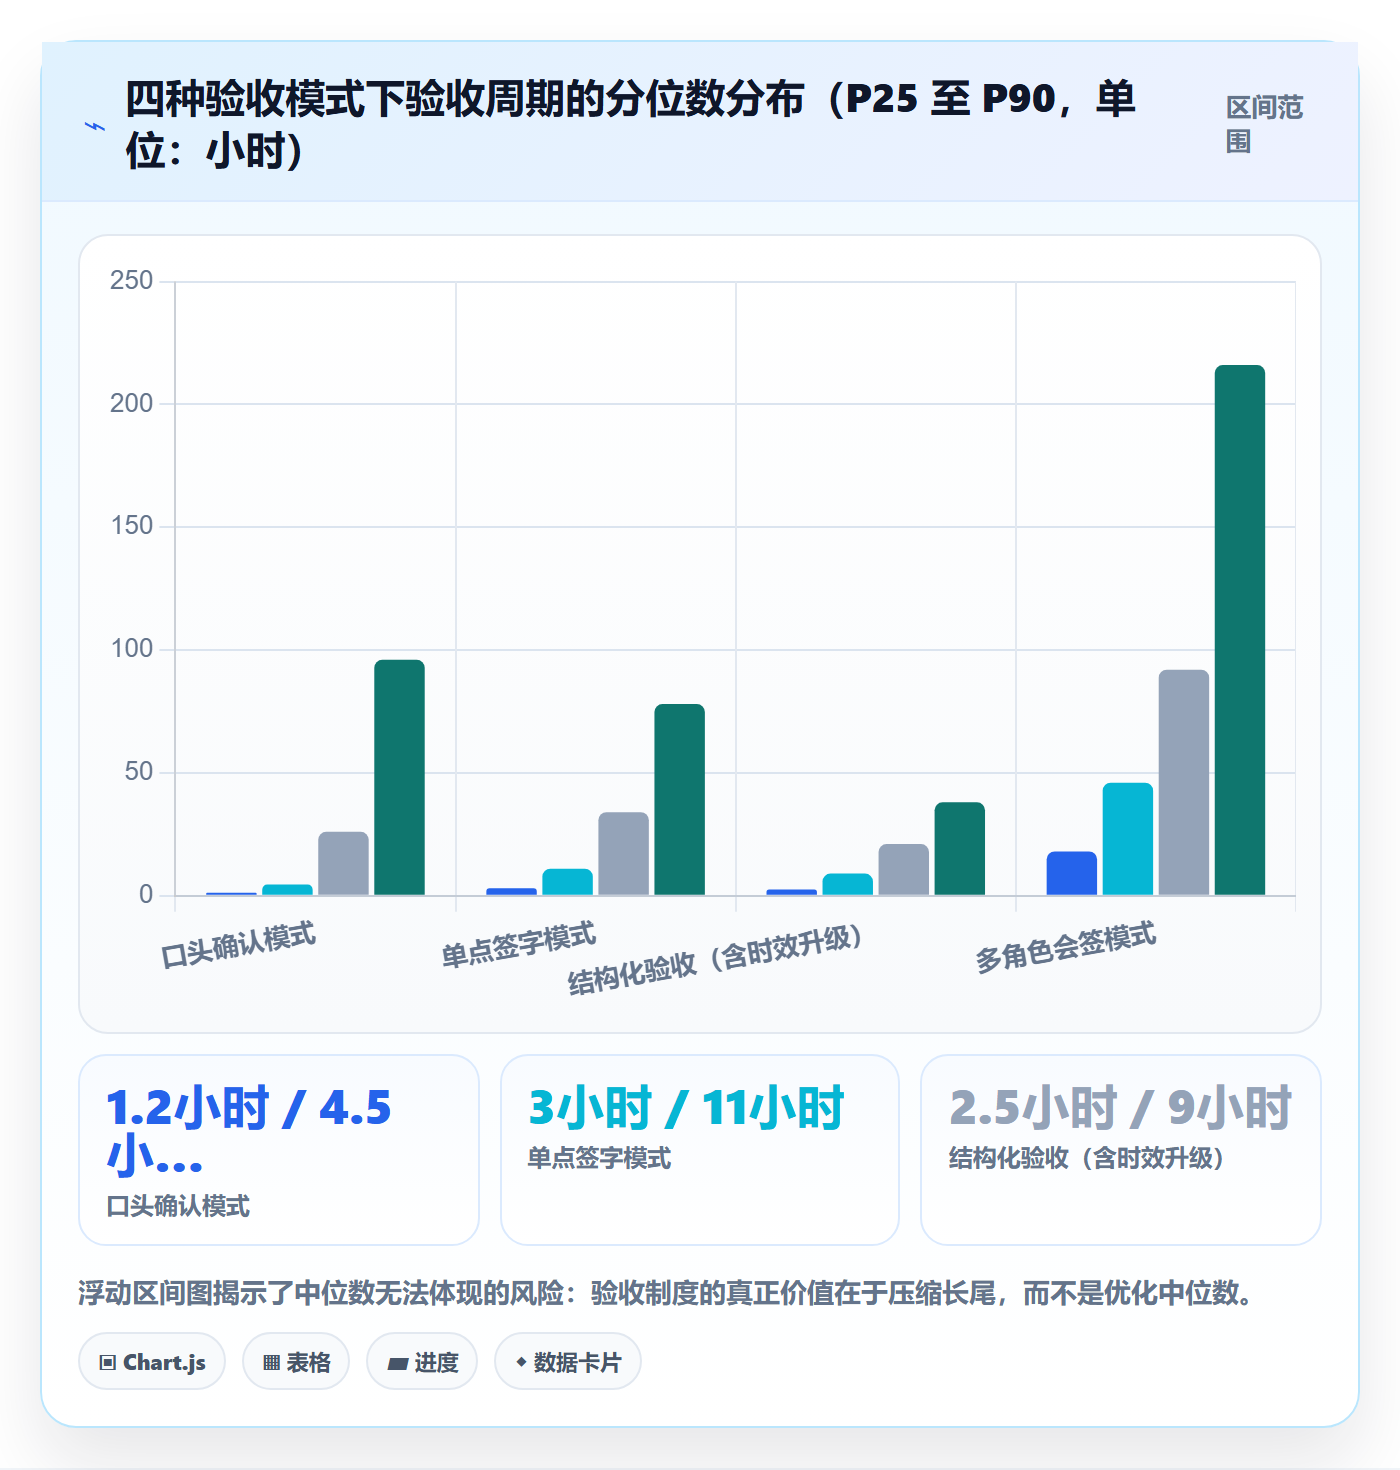
Task: Click the 结构化验收(含时效升级) x-axis label
Action: [x=715, y=959]
